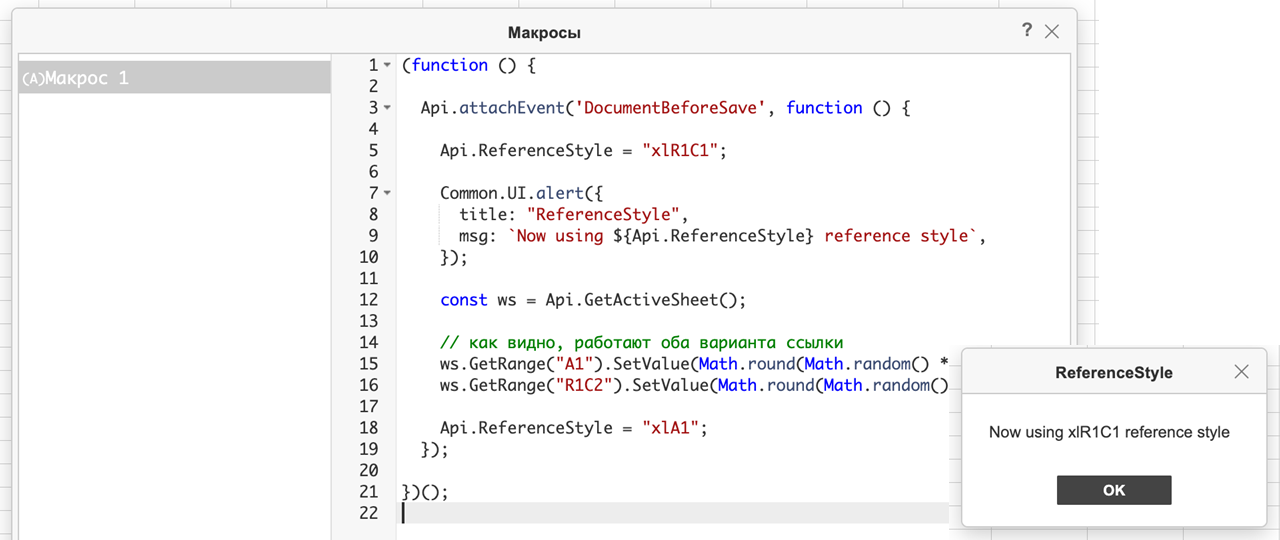Fold the attachEvent block at line 3
Screen dimensions: 1280x540
(x=387, y=108)
